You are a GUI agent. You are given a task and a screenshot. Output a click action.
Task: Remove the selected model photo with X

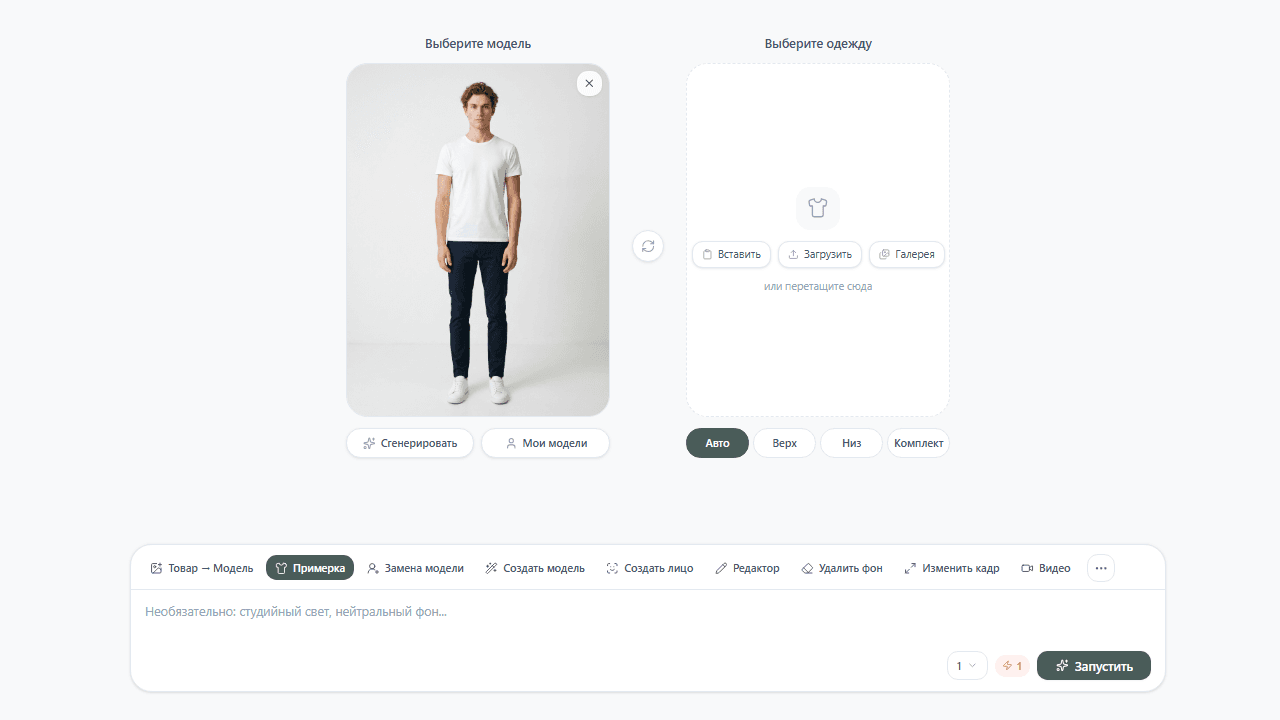[589, 84]
